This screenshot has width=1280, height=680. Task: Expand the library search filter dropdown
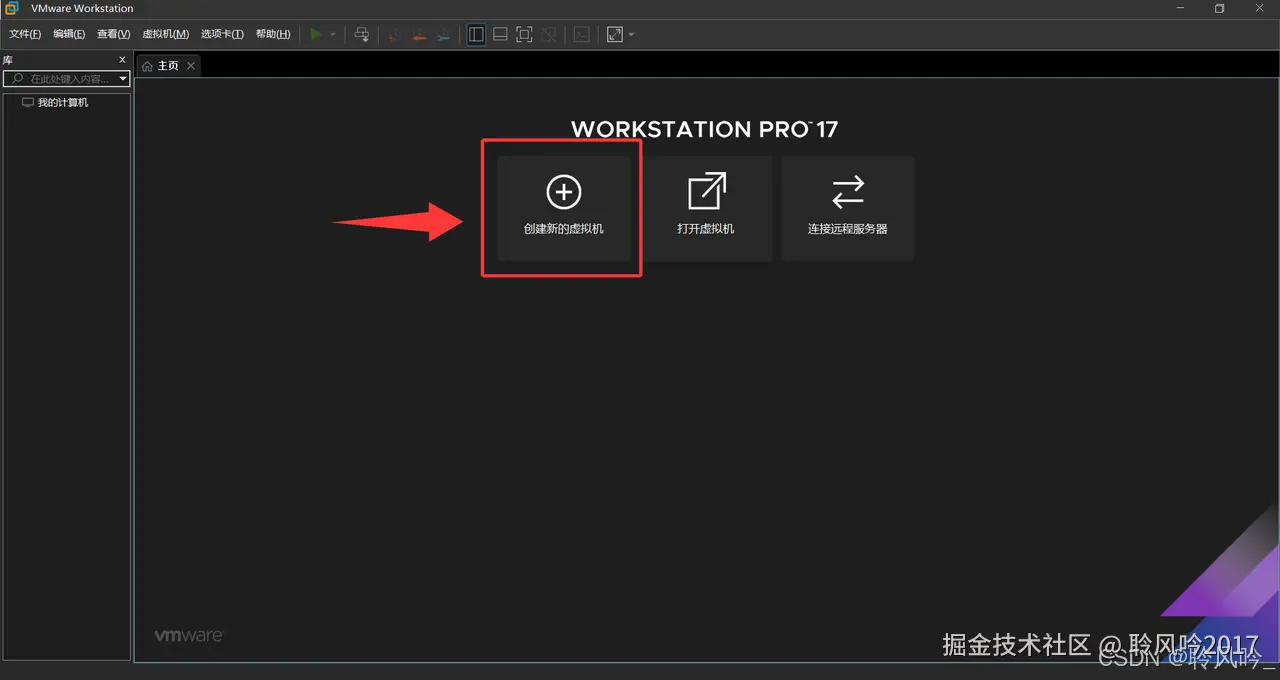123,78
